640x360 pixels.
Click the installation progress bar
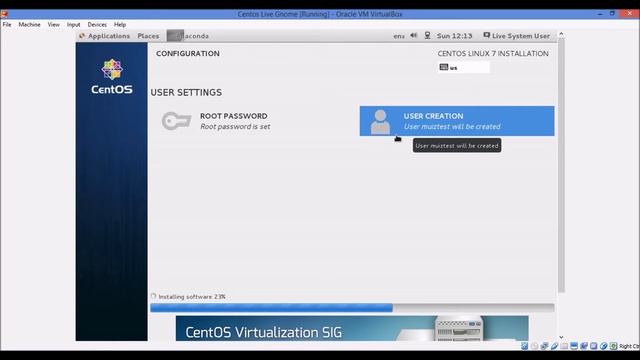352,308
